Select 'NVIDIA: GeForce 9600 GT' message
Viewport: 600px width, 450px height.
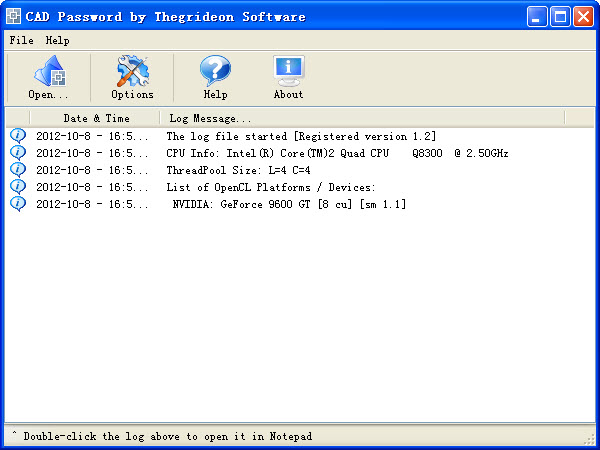[289, 204]
